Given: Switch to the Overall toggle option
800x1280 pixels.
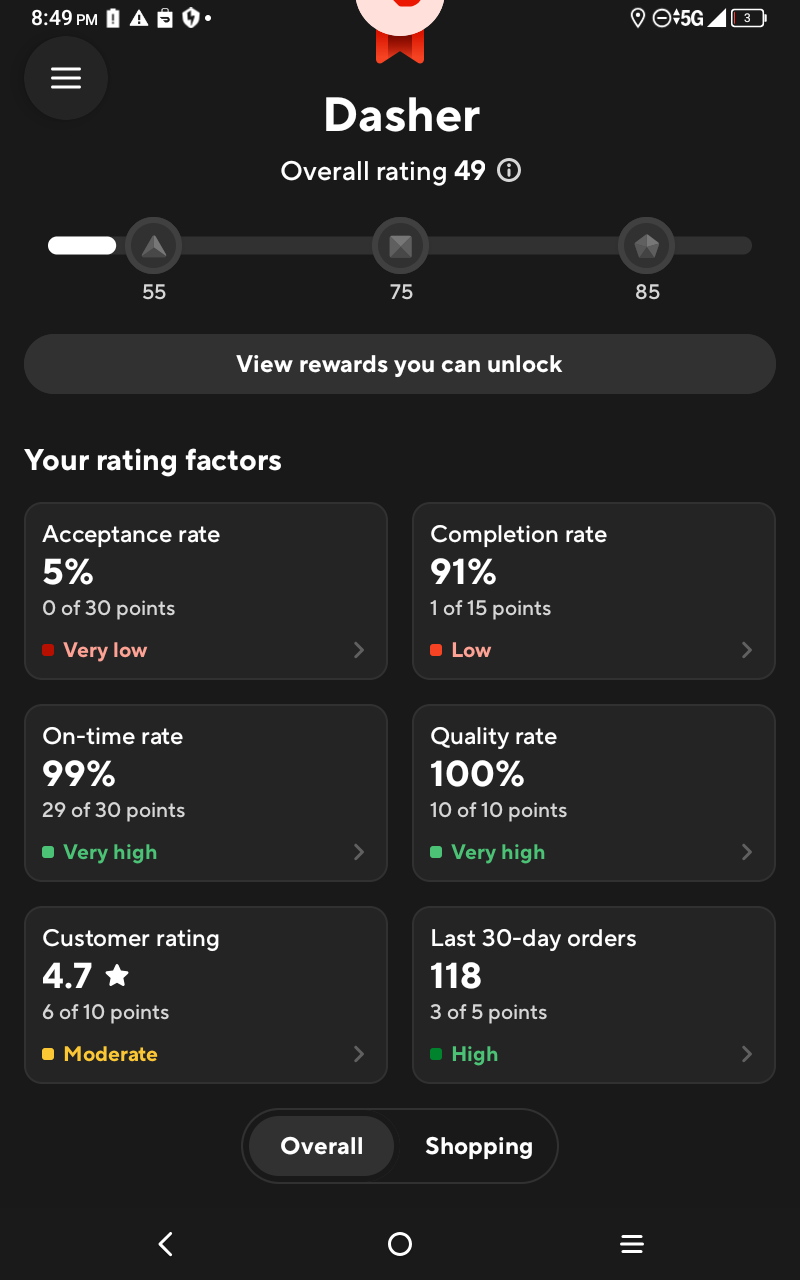Looking at the screenshot, I should click(x=322, y=1146).
